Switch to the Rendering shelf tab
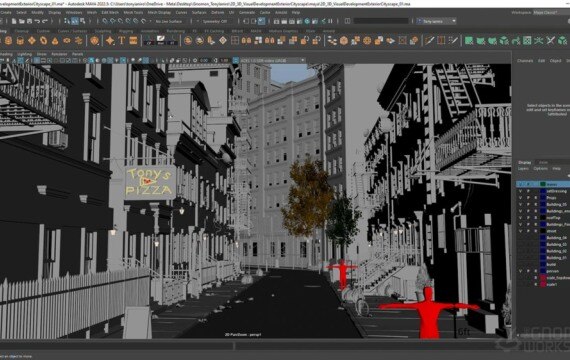The height and width of the screenshot is (360, 570). 176,31
